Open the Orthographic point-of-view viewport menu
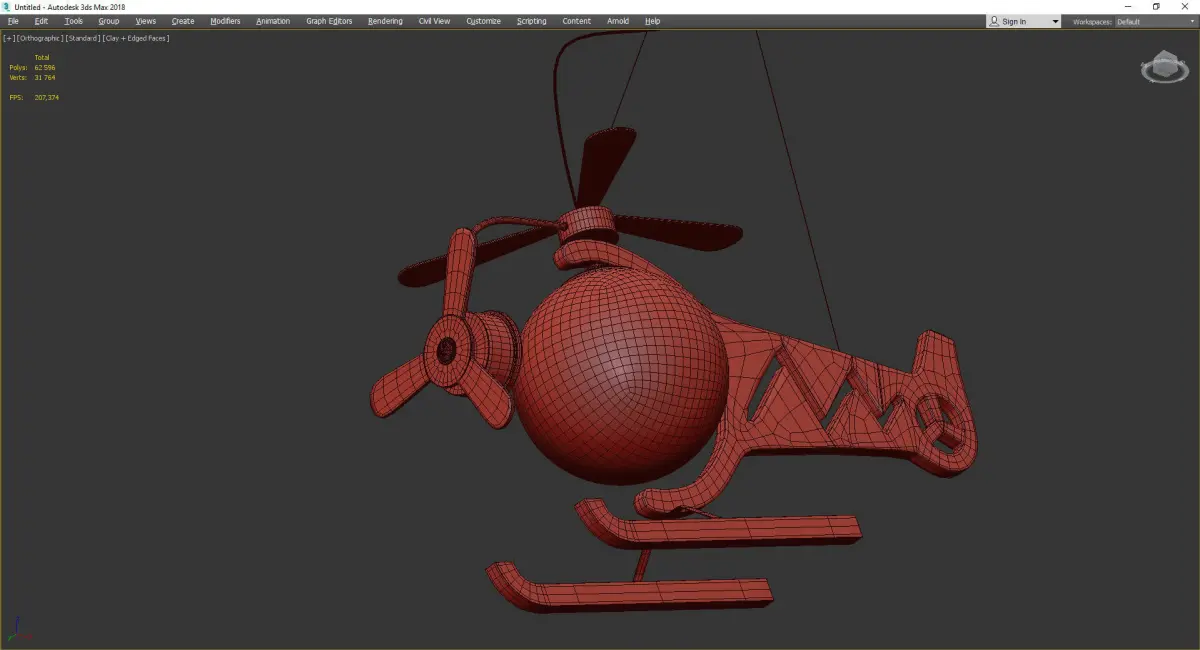The image size is (1200, 650). coord(40,38)
